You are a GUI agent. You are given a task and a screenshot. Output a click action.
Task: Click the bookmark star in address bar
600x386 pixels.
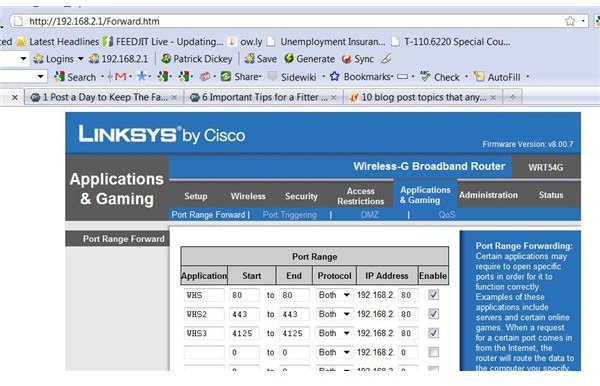570,21
